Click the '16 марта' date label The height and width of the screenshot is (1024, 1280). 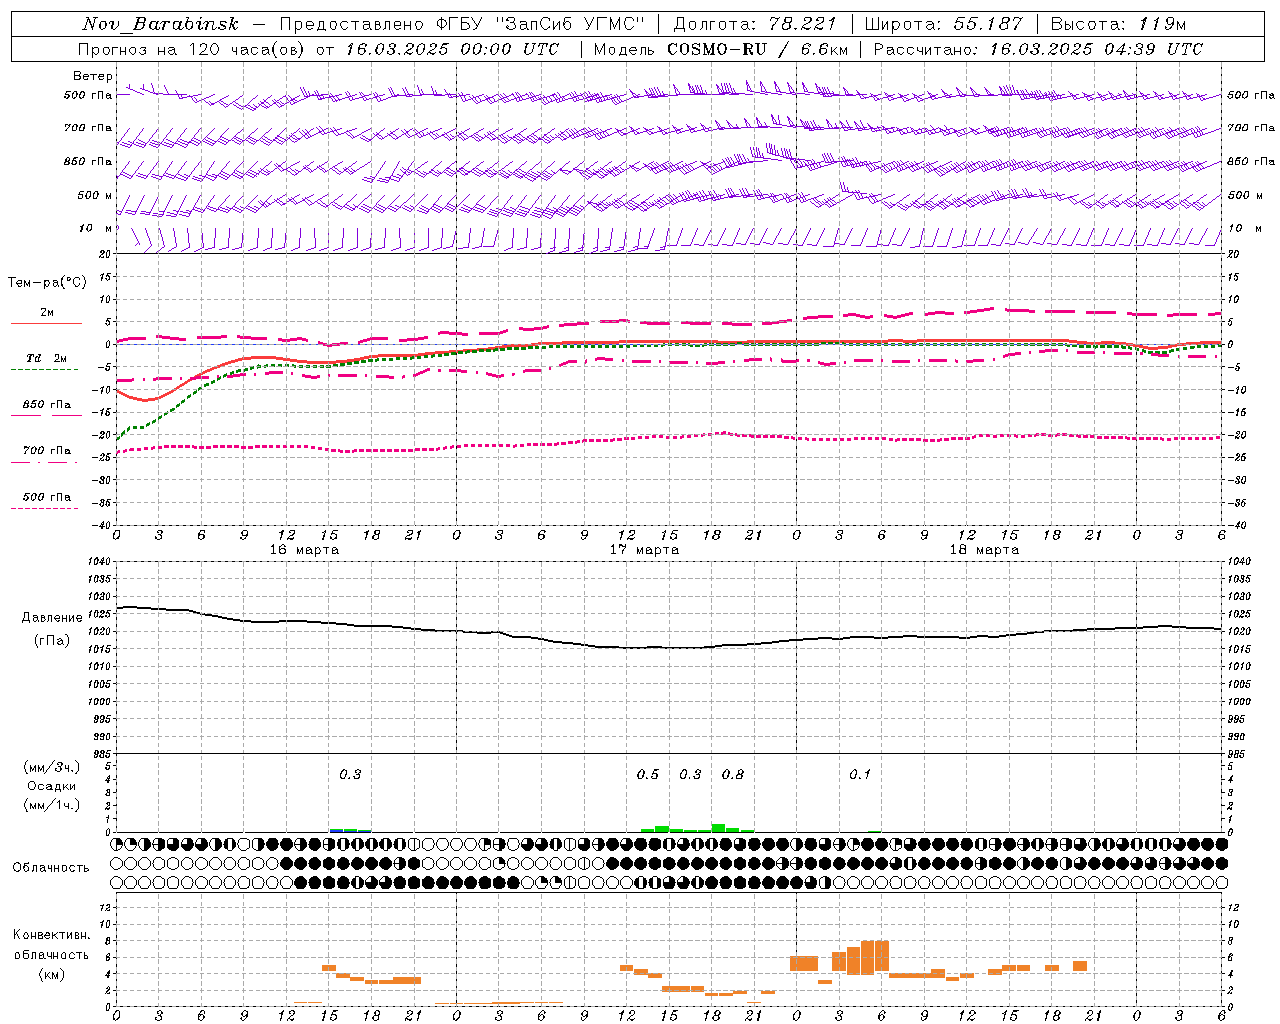click(x=304, y=550)
